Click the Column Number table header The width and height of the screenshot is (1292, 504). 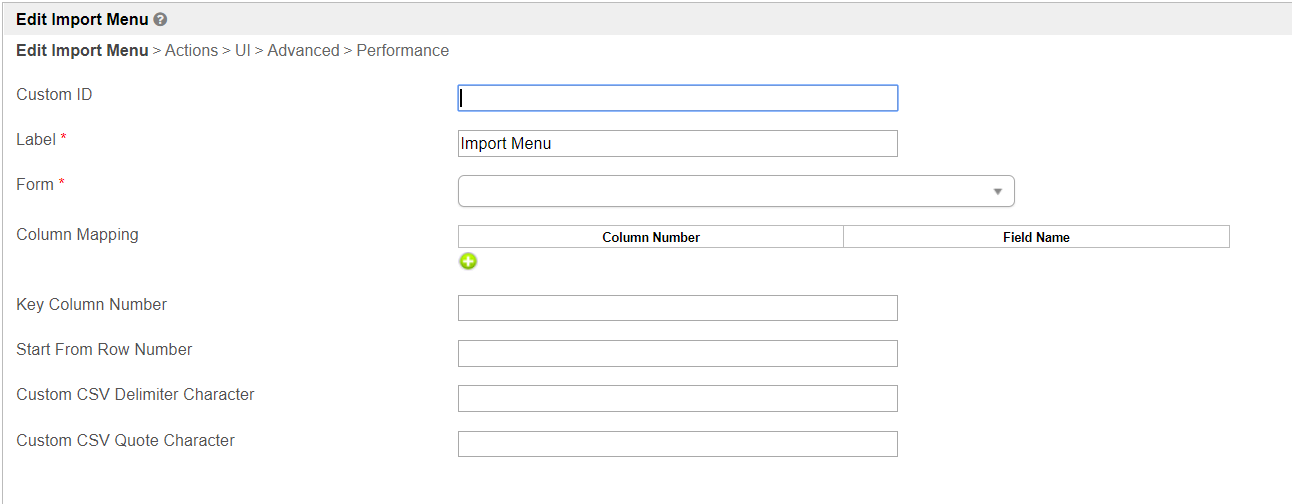click(x=650, y=237)
